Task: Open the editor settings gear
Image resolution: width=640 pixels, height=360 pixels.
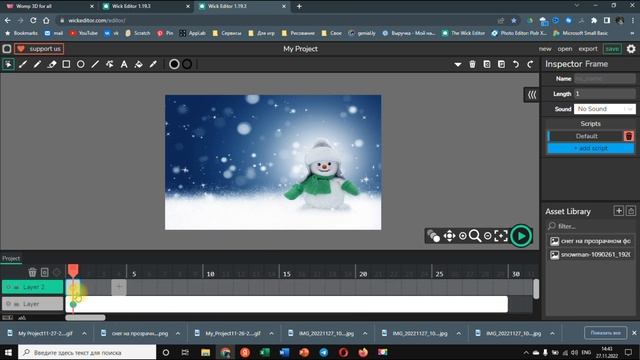Action: point(631,49)
